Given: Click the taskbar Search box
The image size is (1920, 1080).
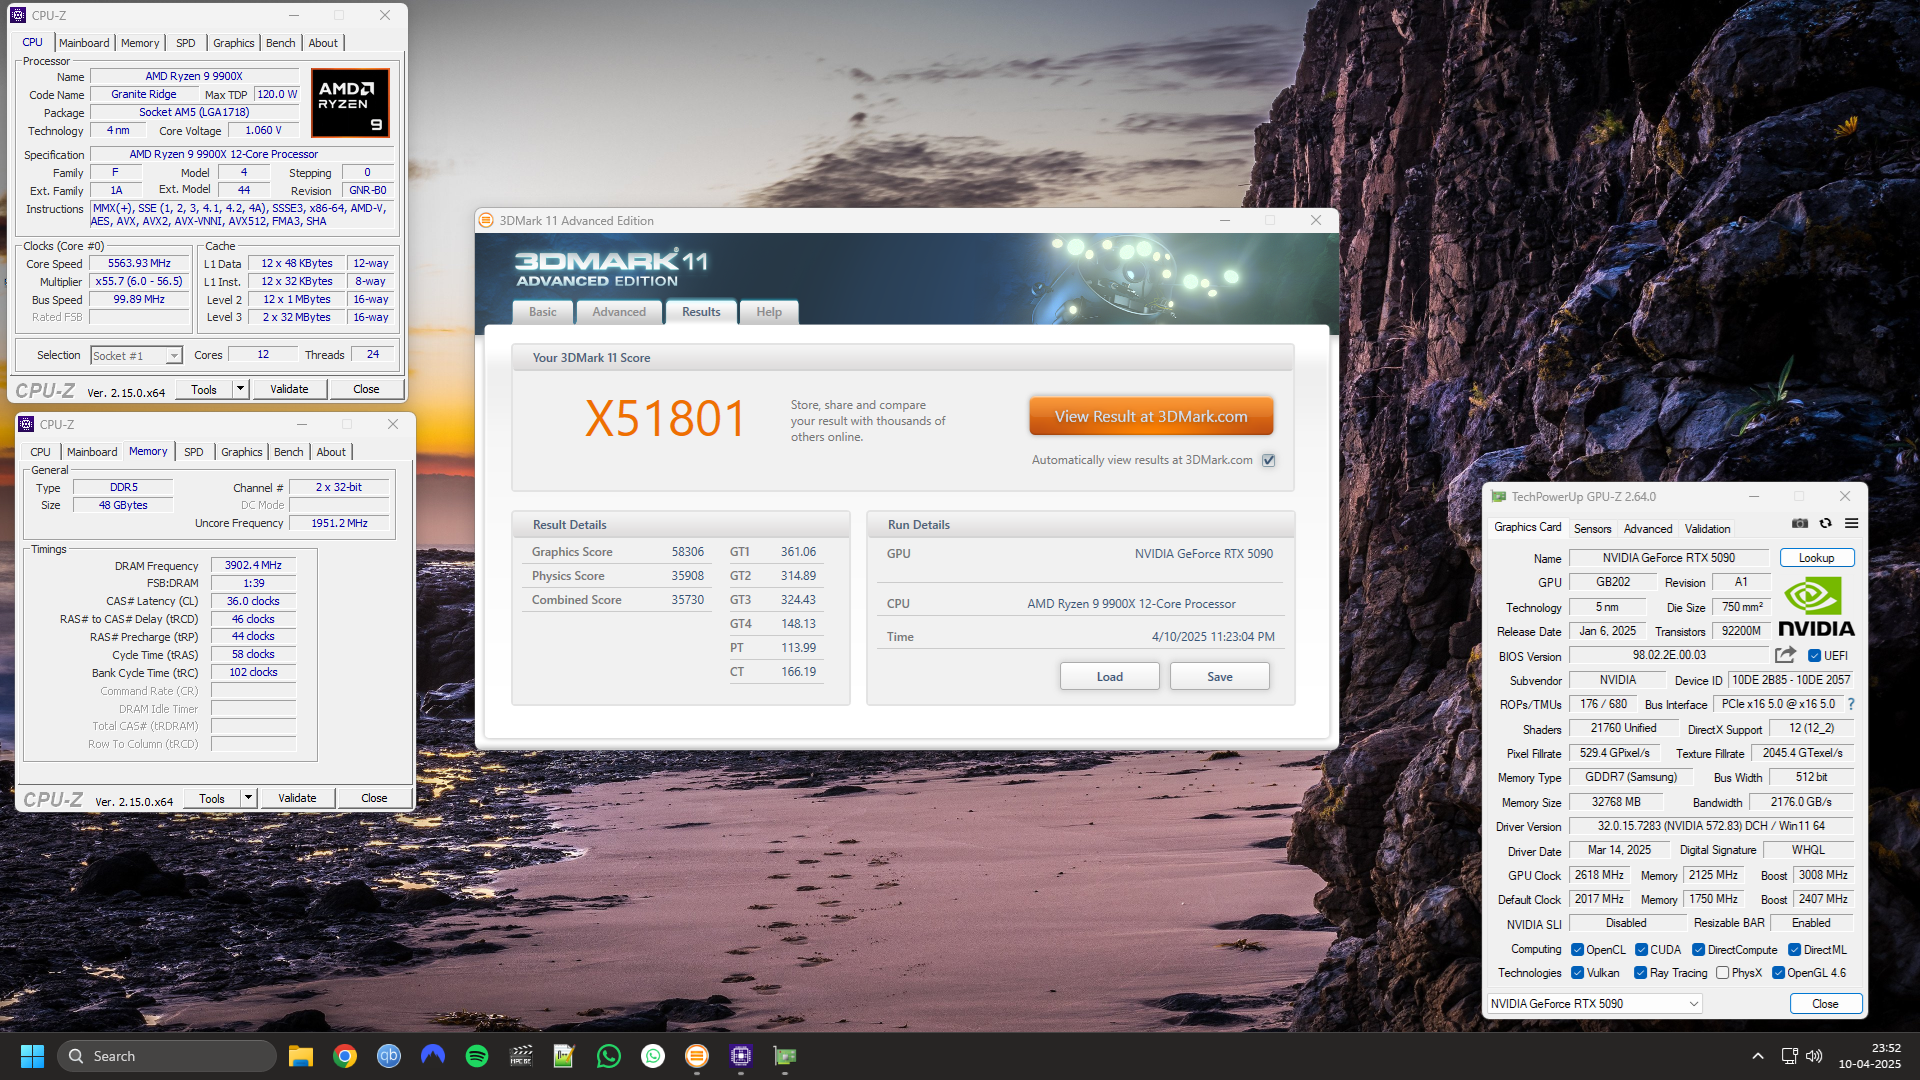Looking at the screenshot, I should pos(166,1056).
